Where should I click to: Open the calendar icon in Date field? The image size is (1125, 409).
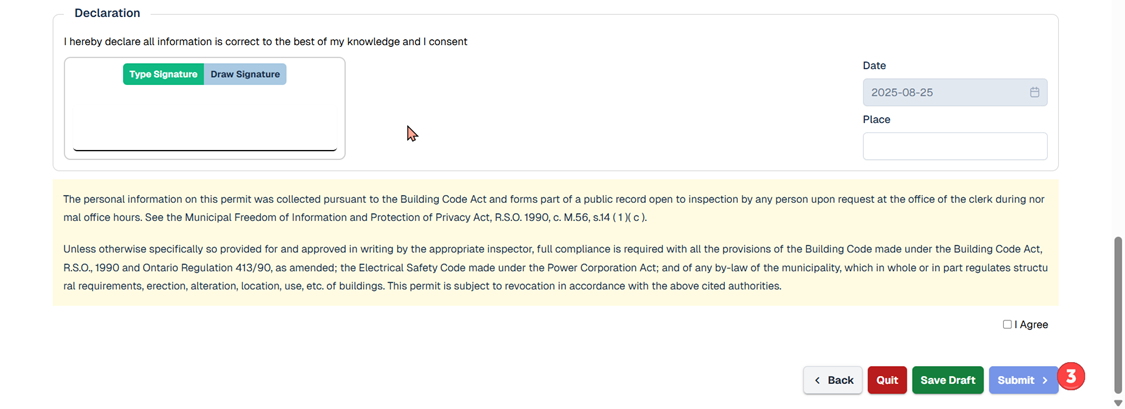pos(1034,92)
